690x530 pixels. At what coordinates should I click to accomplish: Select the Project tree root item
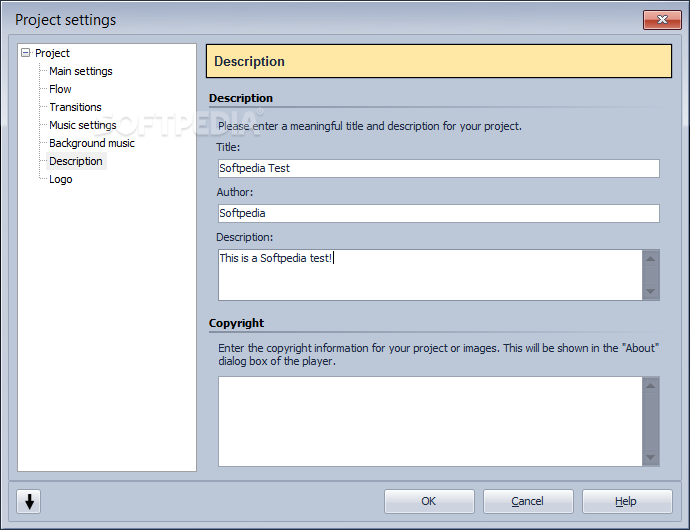coord(52,53)
